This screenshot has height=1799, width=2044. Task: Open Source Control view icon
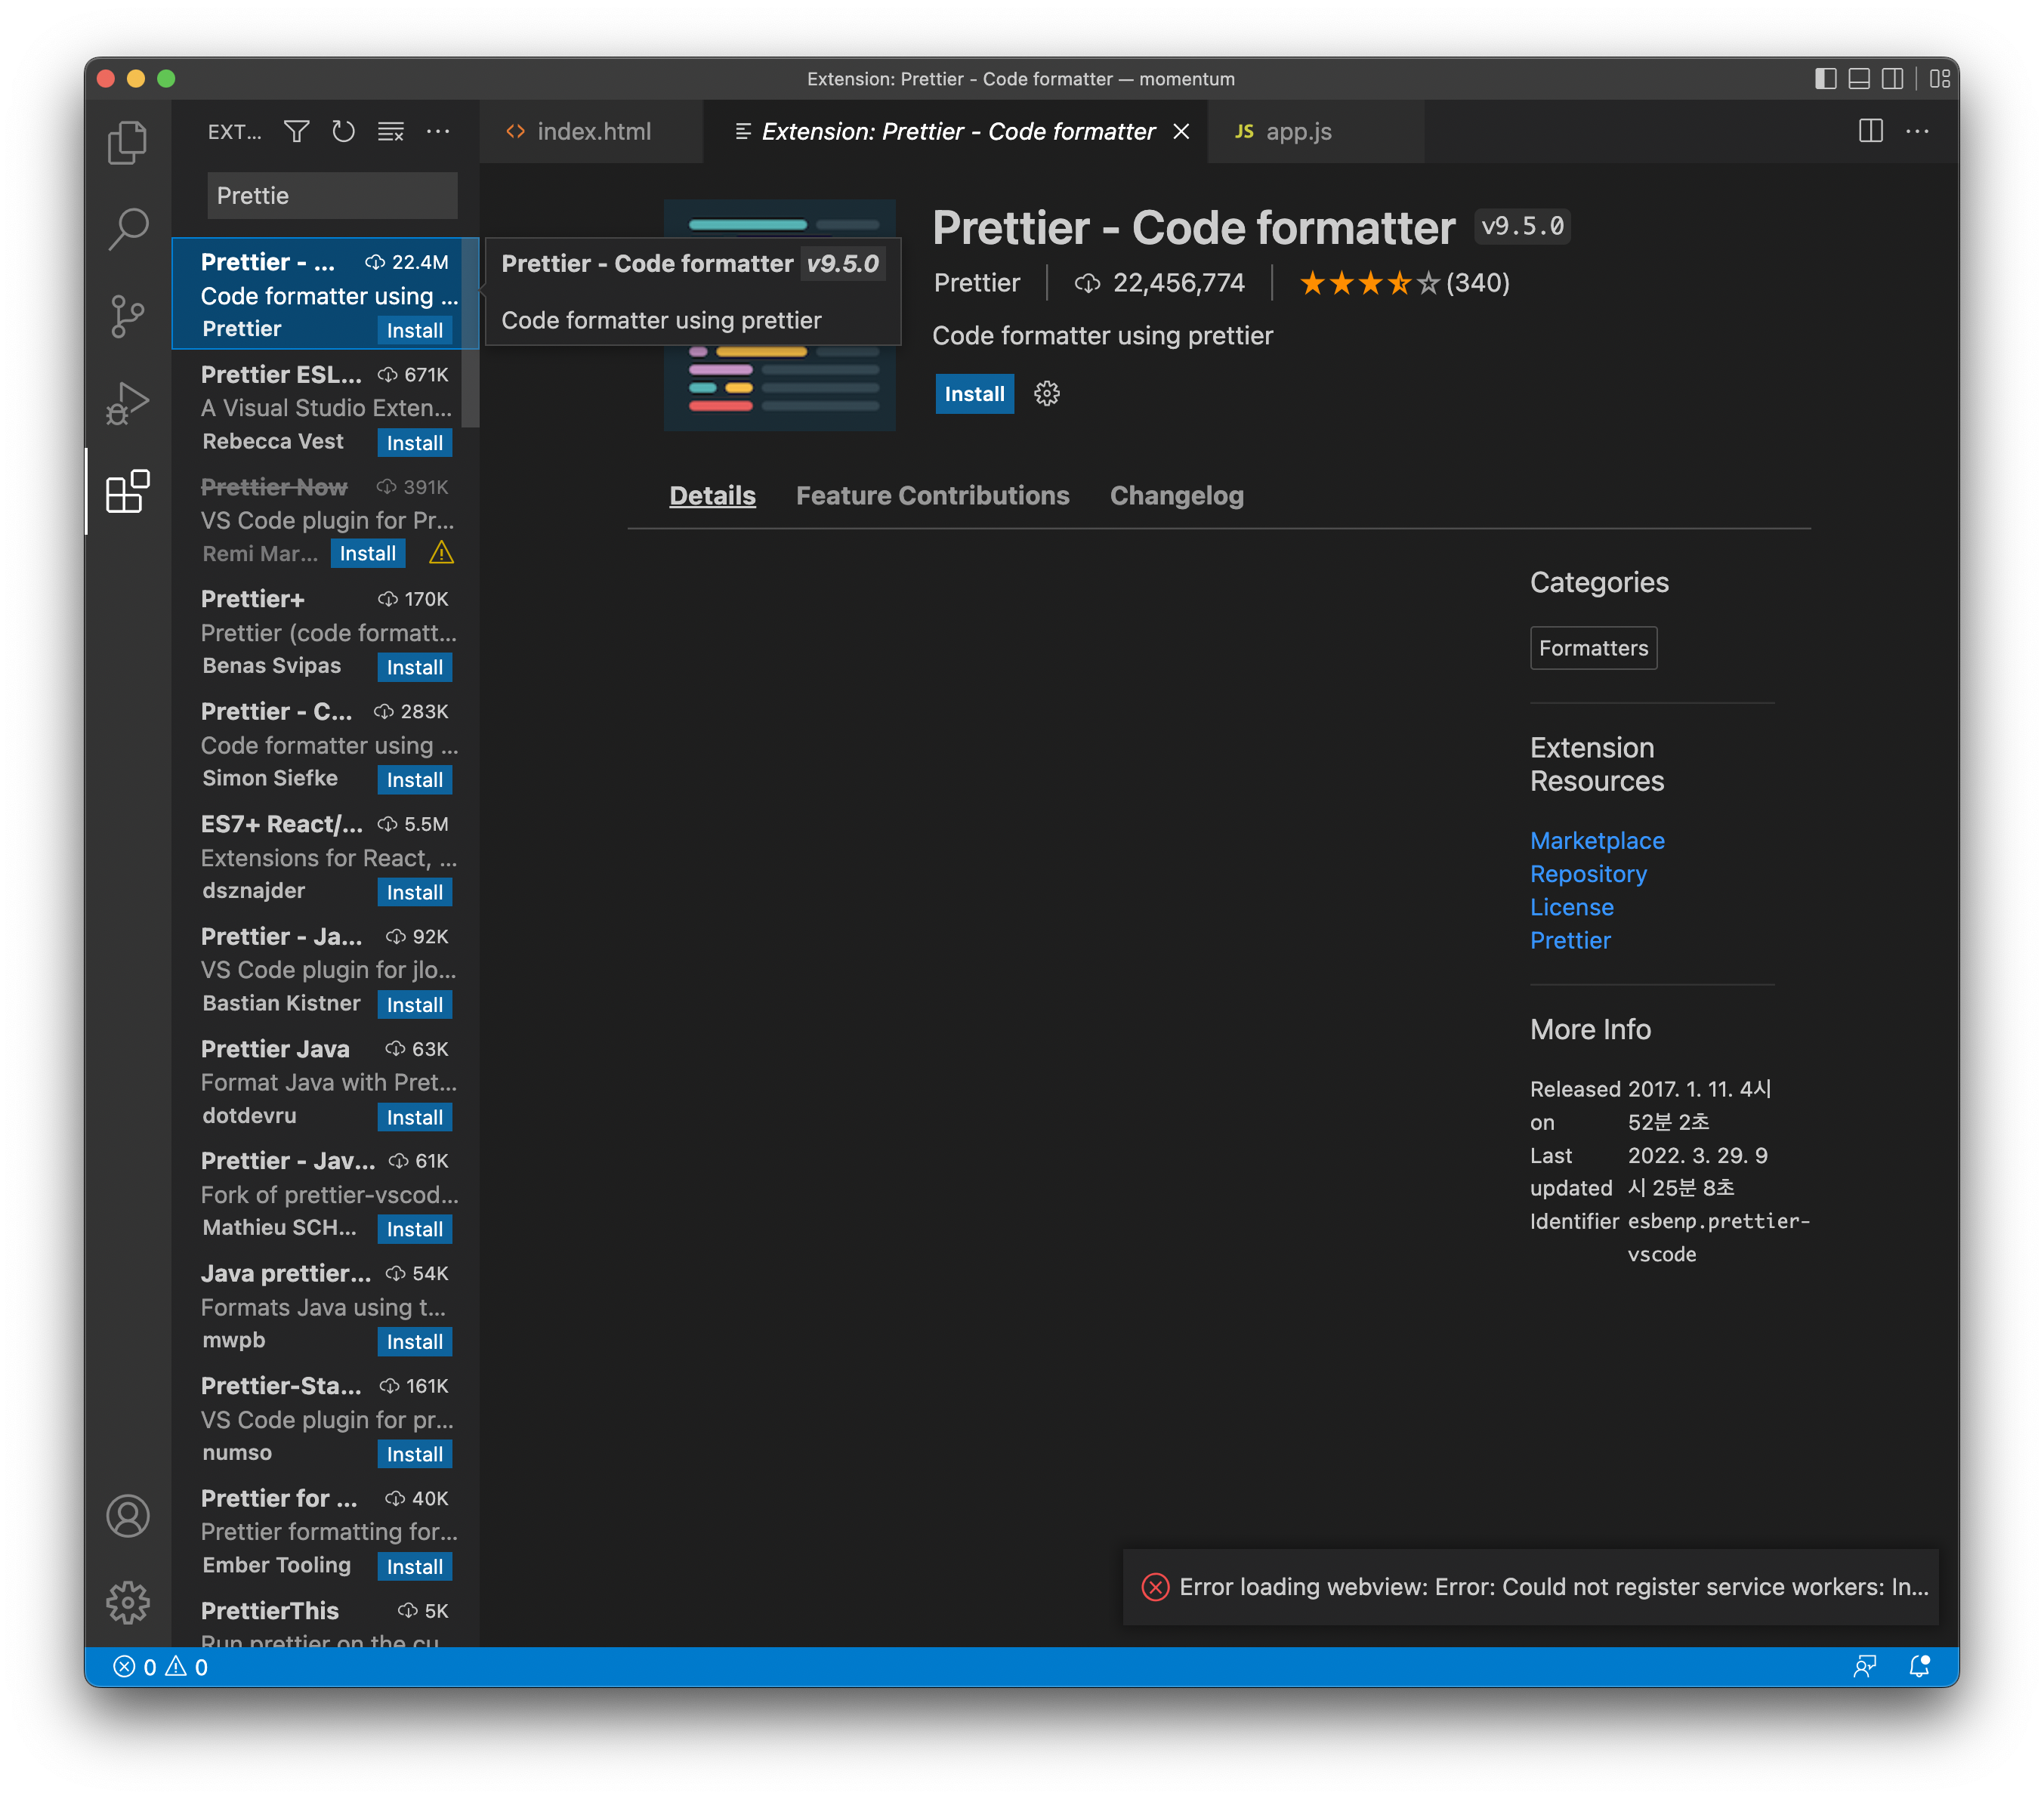pos(127,316)
